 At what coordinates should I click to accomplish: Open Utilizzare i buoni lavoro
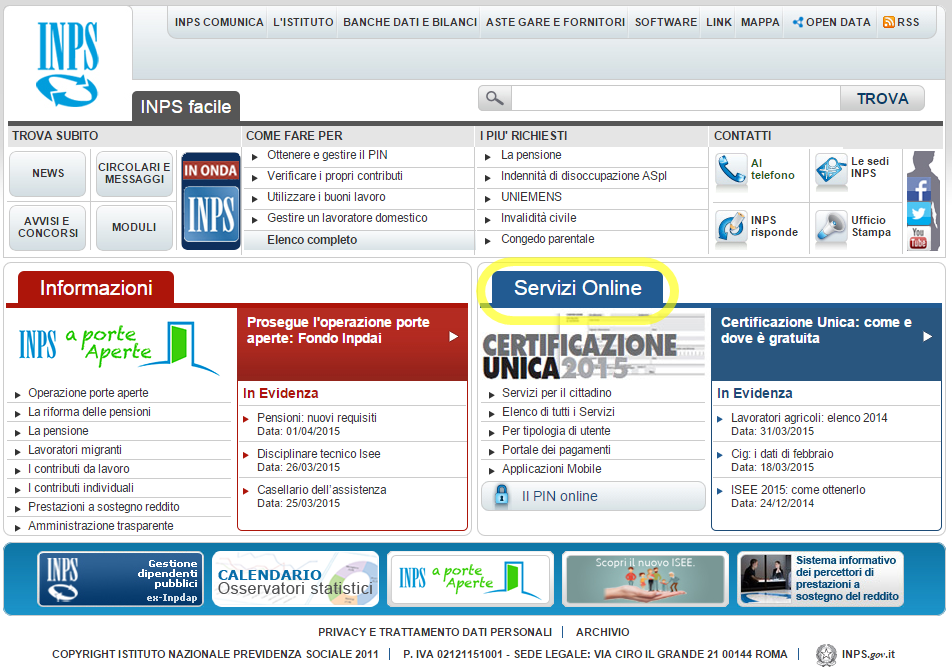coord(326,197)
